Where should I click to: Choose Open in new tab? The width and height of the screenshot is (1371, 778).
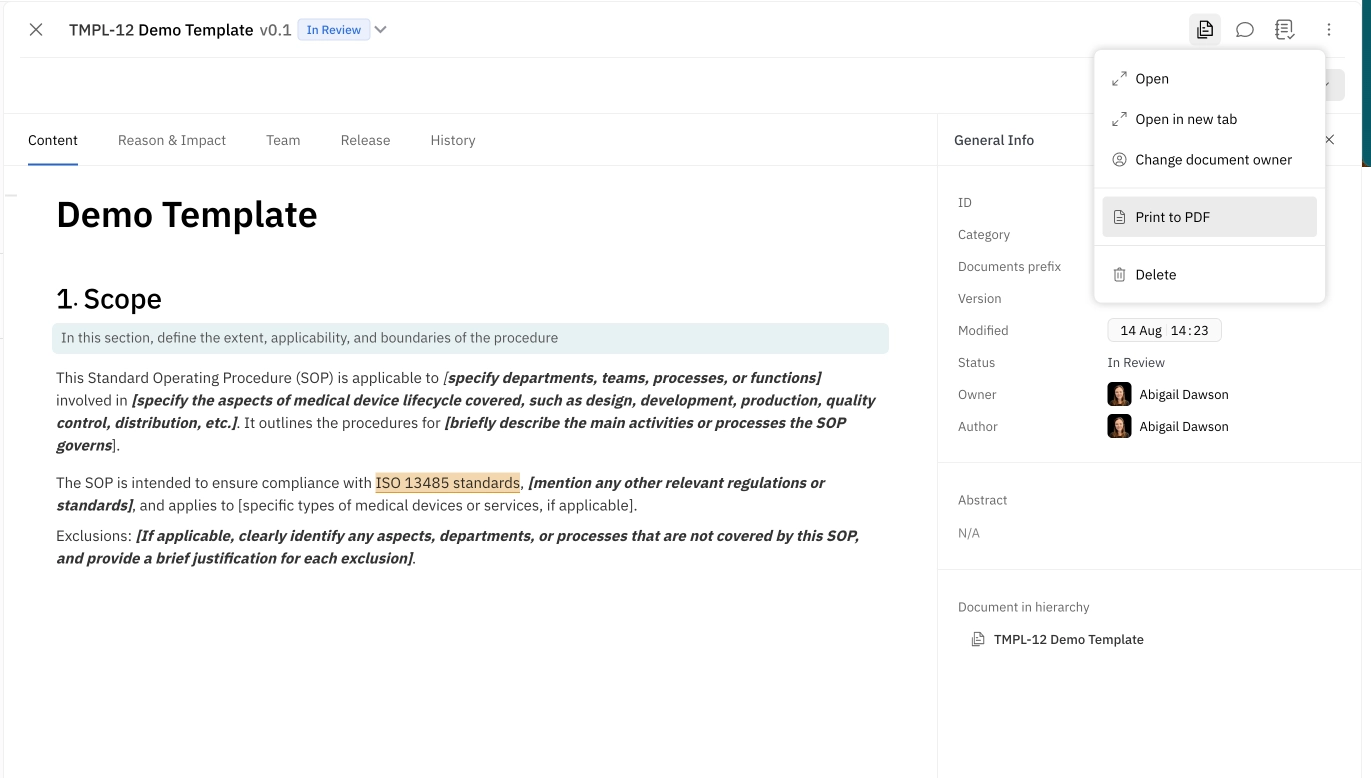click(x=1185, y=119)
